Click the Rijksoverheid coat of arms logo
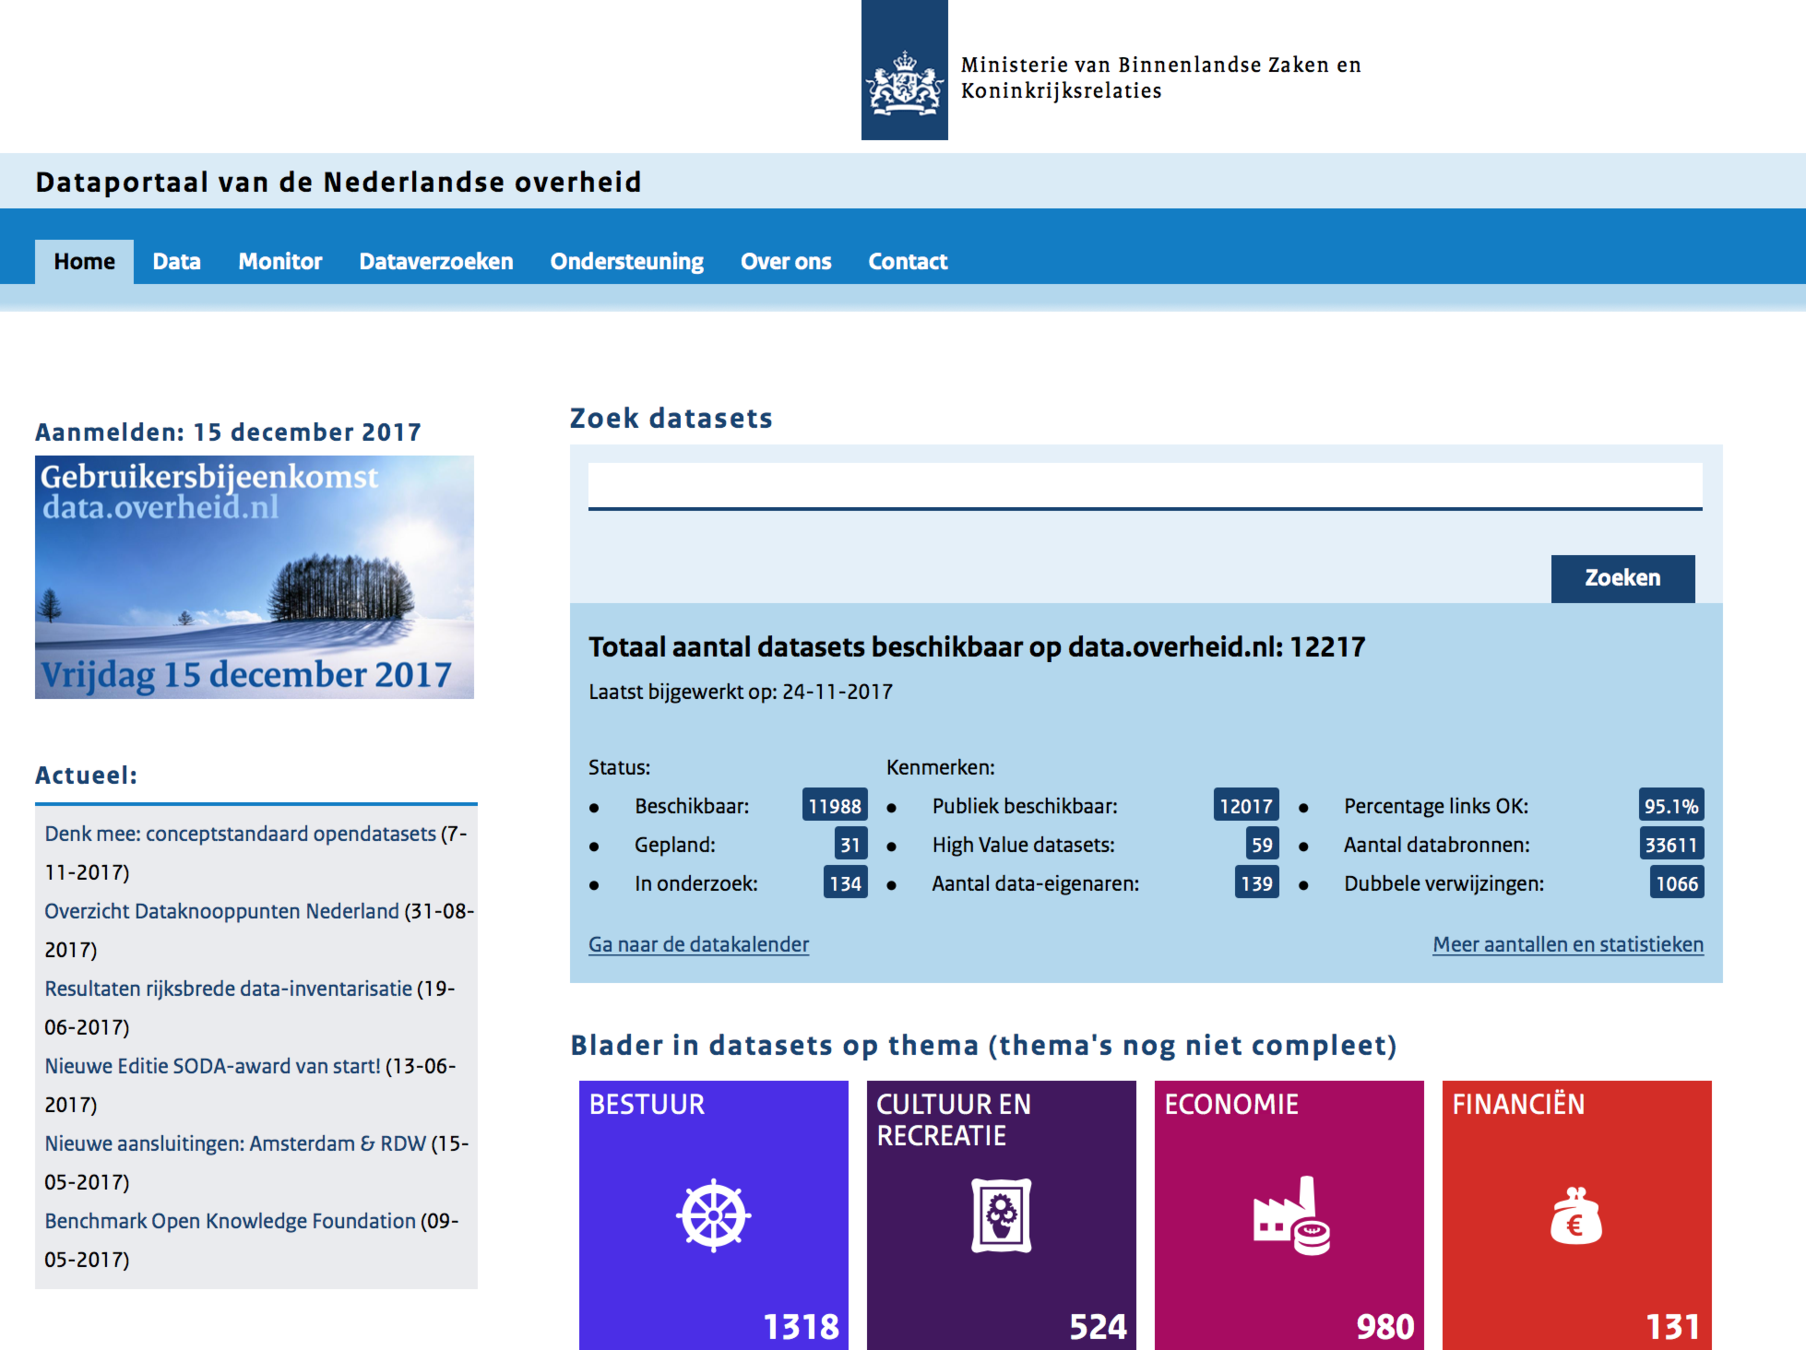 point(904,70)
